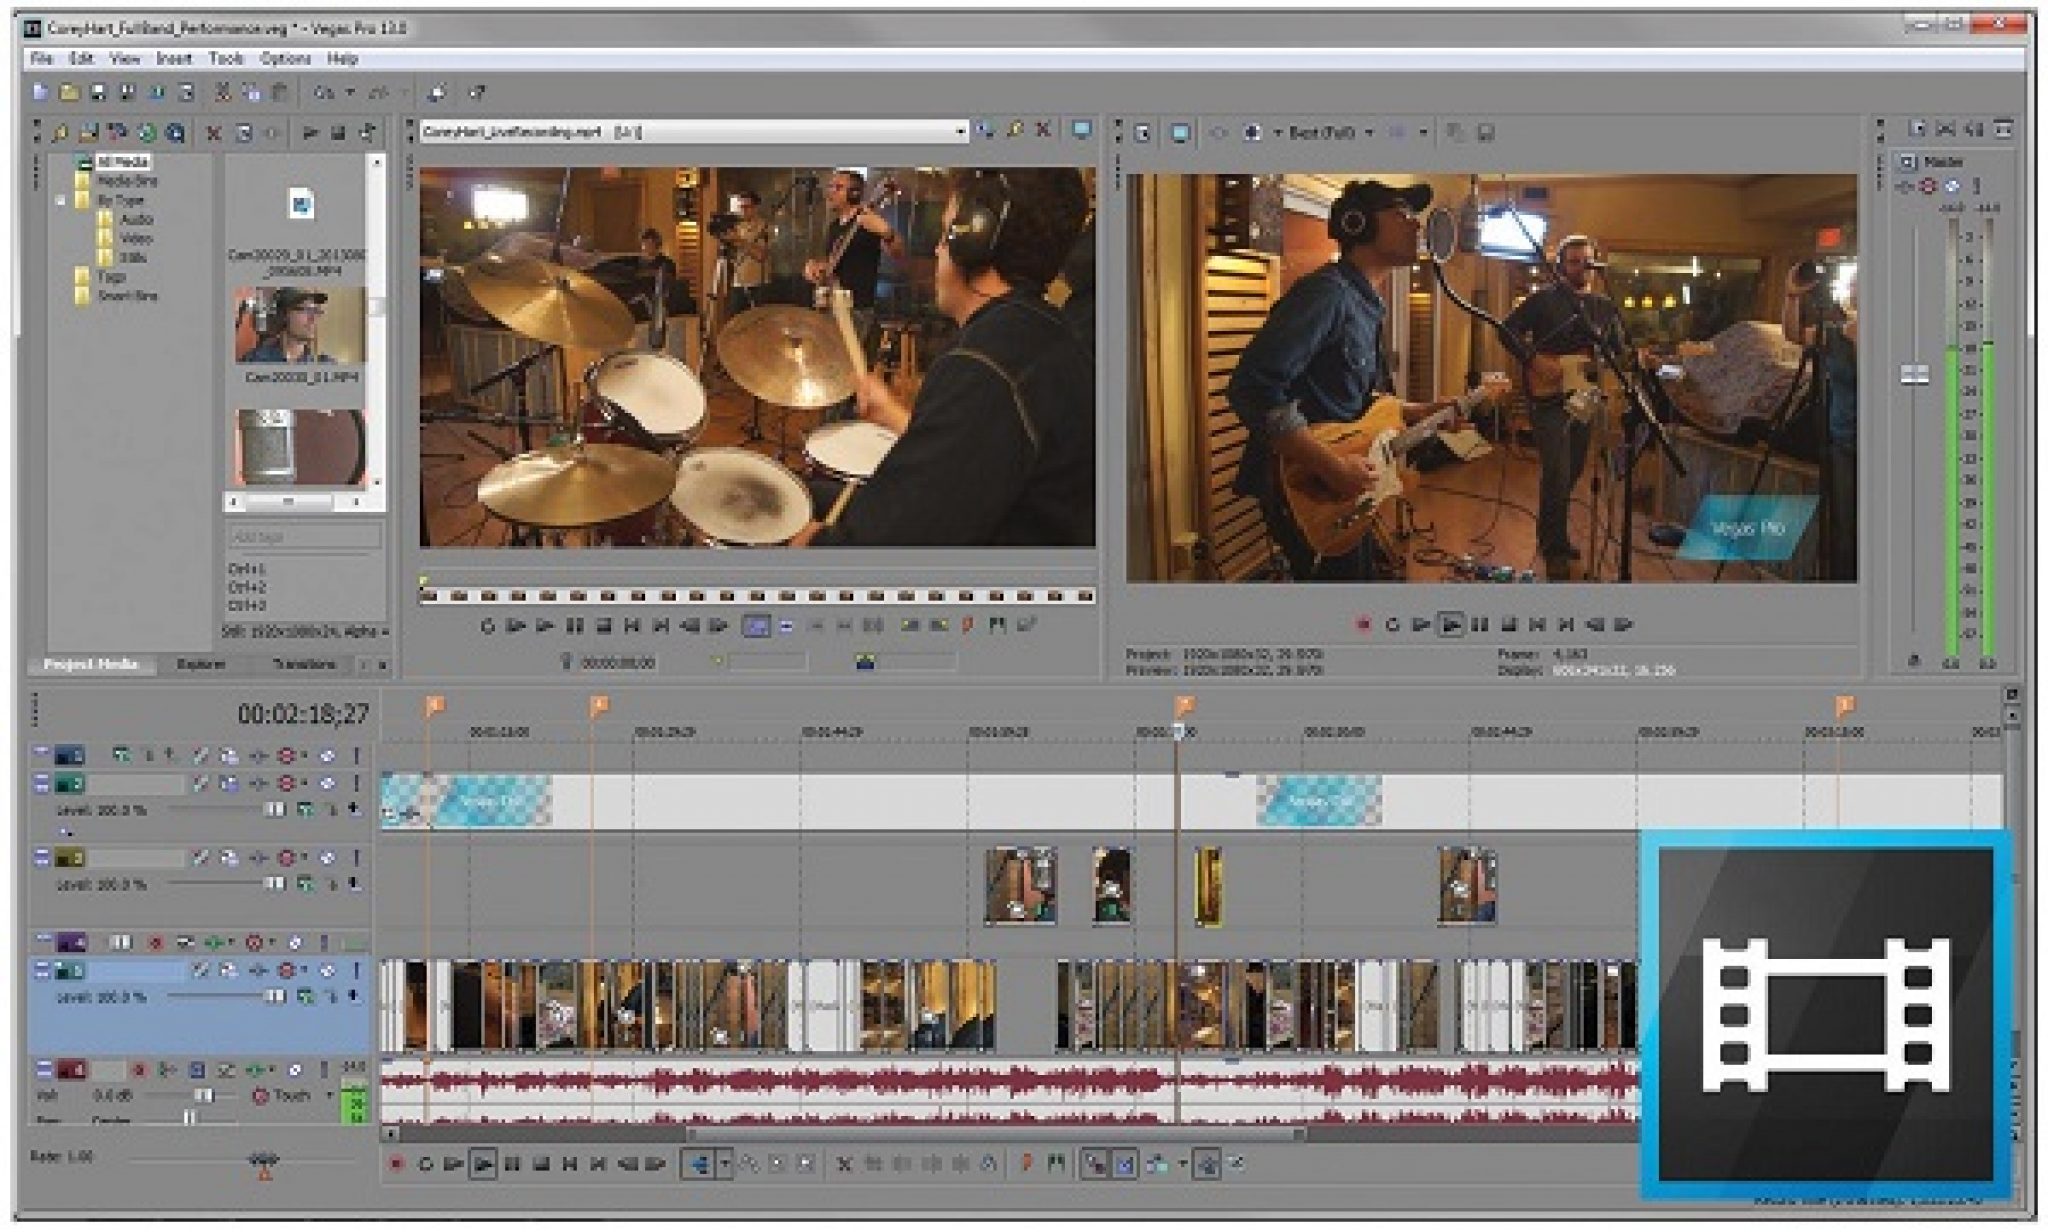Open the Tools menu

coord(226,59)
